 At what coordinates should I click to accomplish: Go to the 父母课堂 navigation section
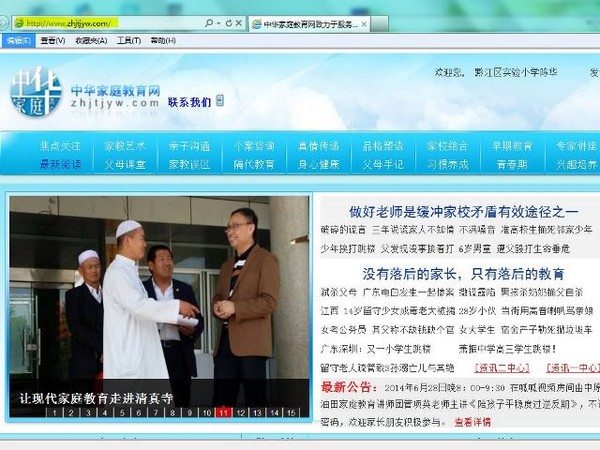point(125,164)
